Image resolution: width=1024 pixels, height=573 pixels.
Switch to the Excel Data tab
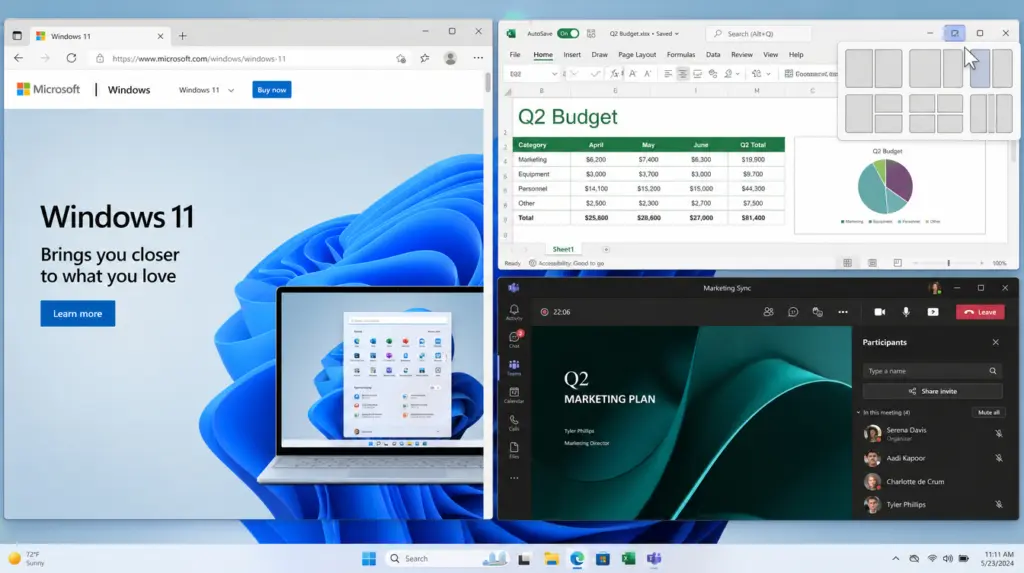pyautogui.click(x=712, y=55)
